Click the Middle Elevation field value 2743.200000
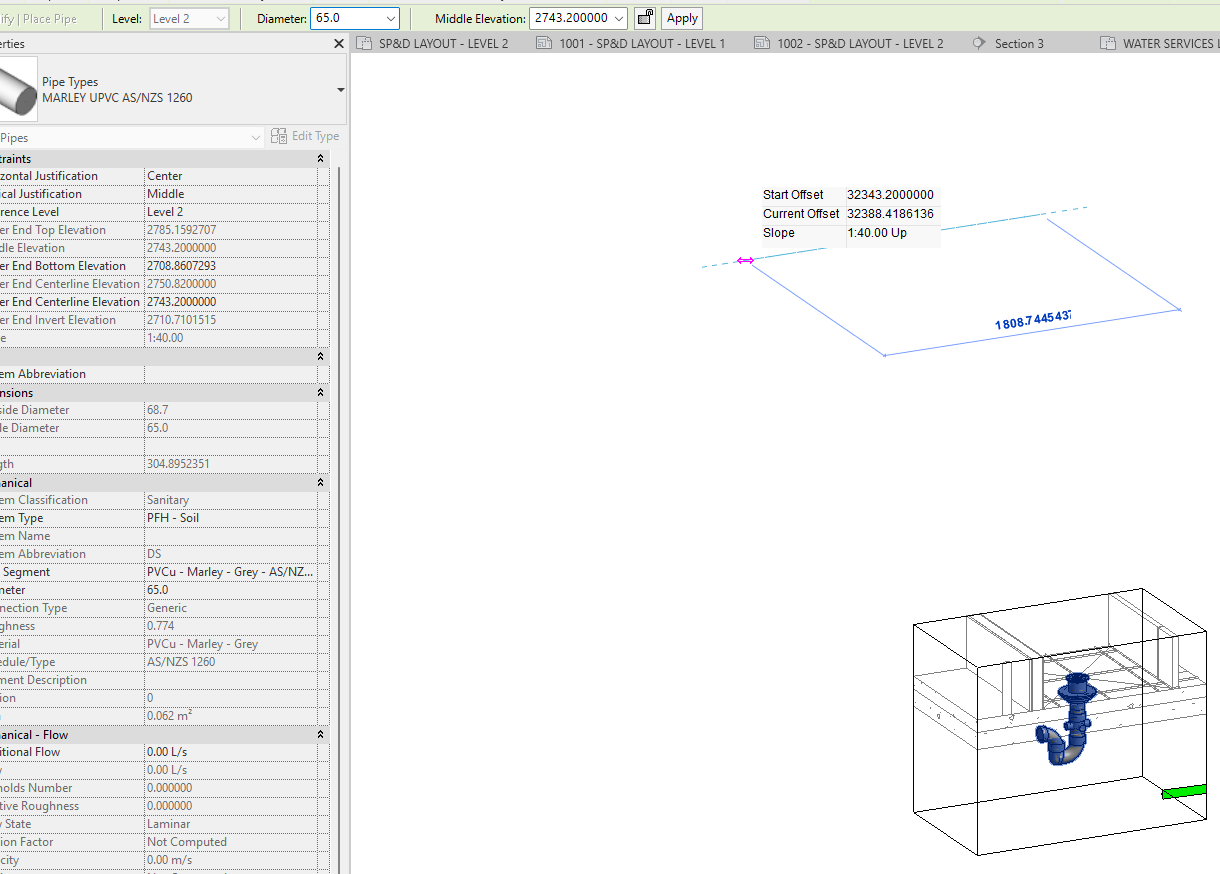1220x874 pixels. pos(570,18)
